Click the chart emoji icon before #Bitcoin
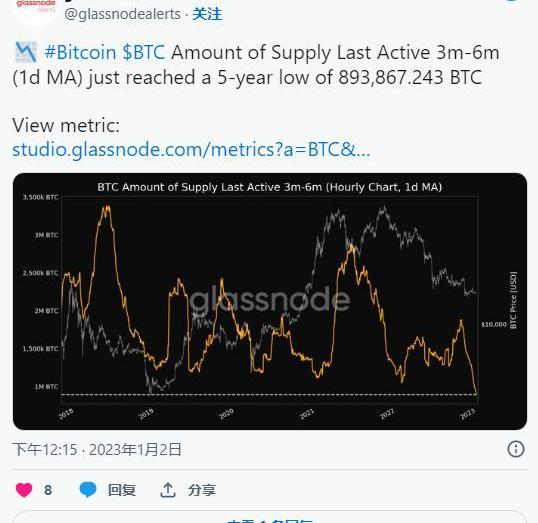Image resolution: width=538 pixels, height=523 pixels. [26, 52]
